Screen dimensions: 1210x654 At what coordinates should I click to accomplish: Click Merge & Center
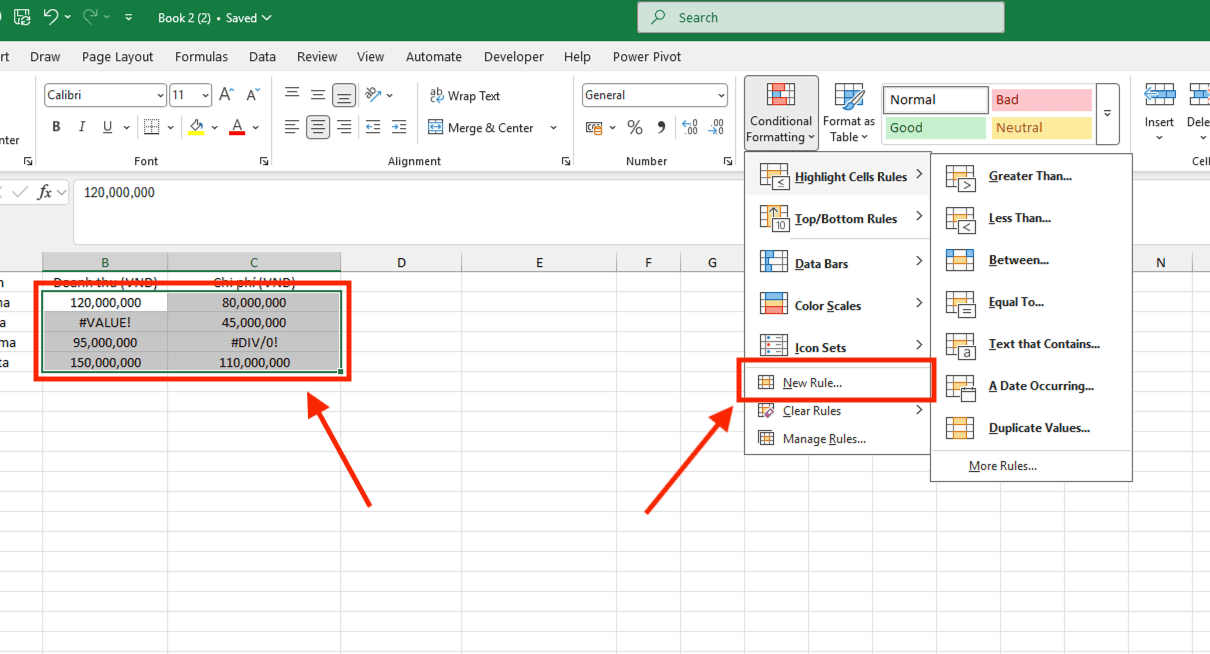(482, 128)
